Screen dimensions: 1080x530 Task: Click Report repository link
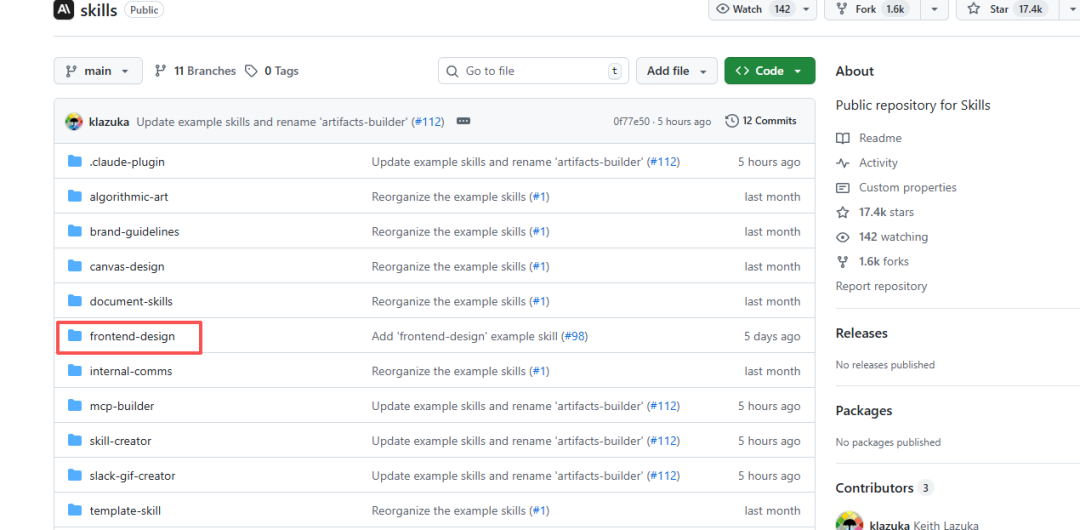(881, 286)
